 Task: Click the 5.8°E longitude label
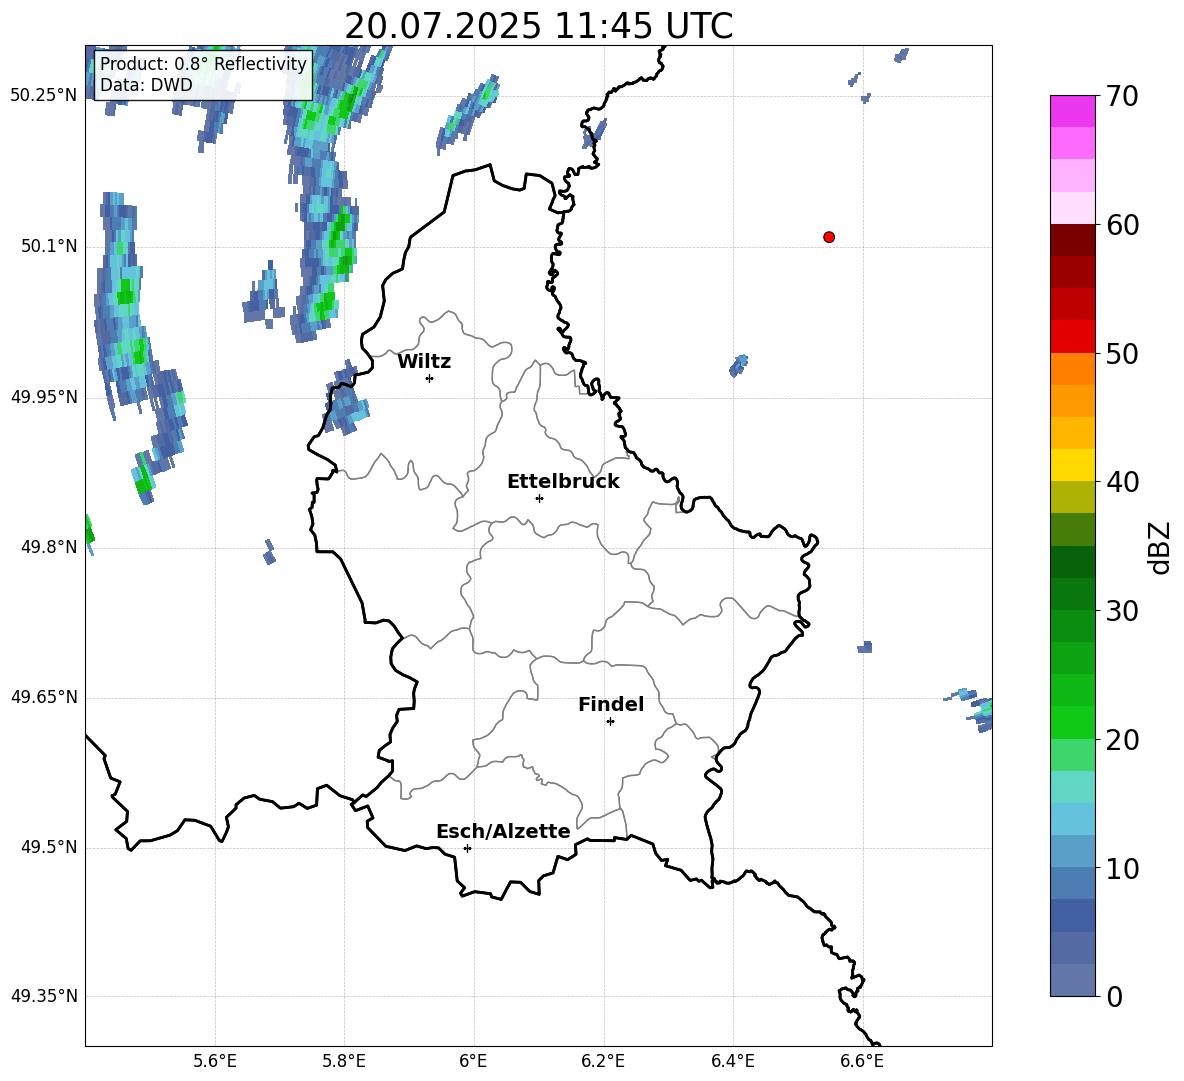[x=344, y=1061]
